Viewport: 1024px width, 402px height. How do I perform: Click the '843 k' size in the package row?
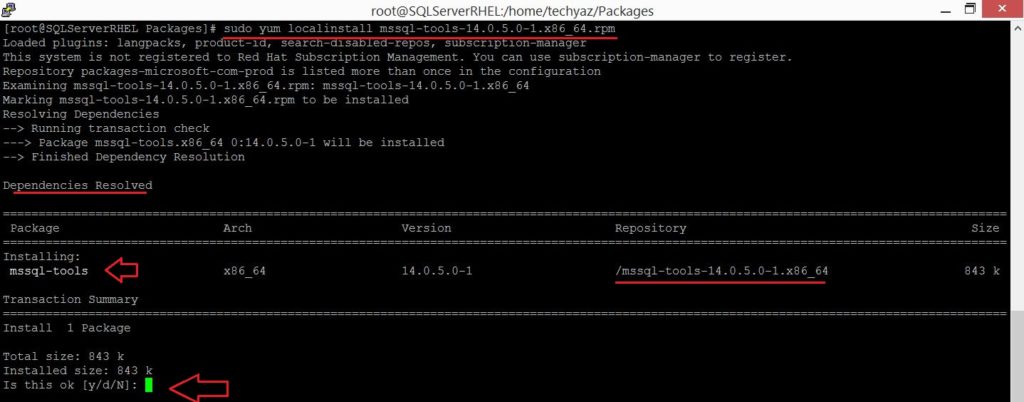[x=982, y=271]
